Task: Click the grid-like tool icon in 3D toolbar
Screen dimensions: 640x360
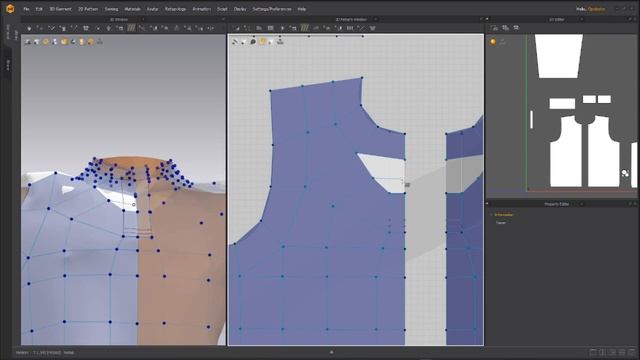Action: 86,28
